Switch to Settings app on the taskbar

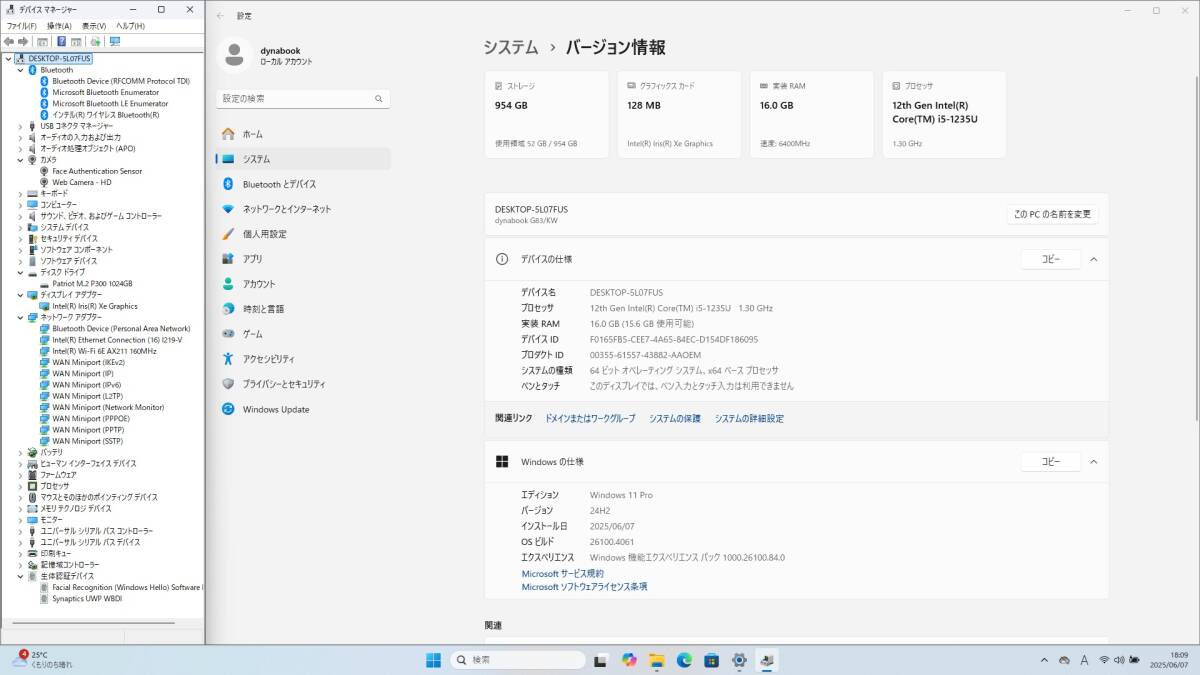[740, 660]
